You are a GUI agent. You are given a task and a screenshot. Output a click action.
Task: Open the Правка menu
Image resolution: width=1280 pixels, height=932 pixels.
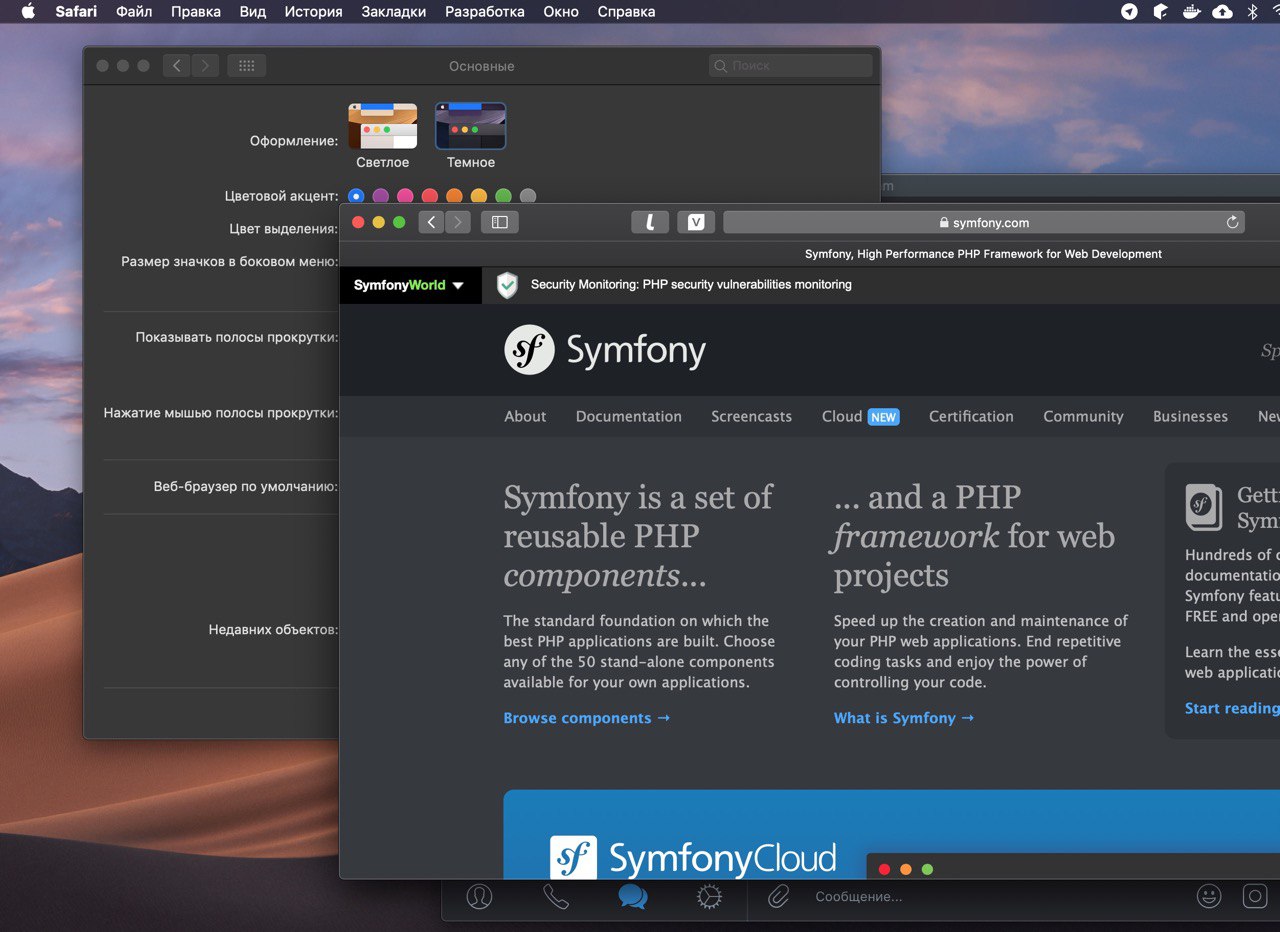196,12
